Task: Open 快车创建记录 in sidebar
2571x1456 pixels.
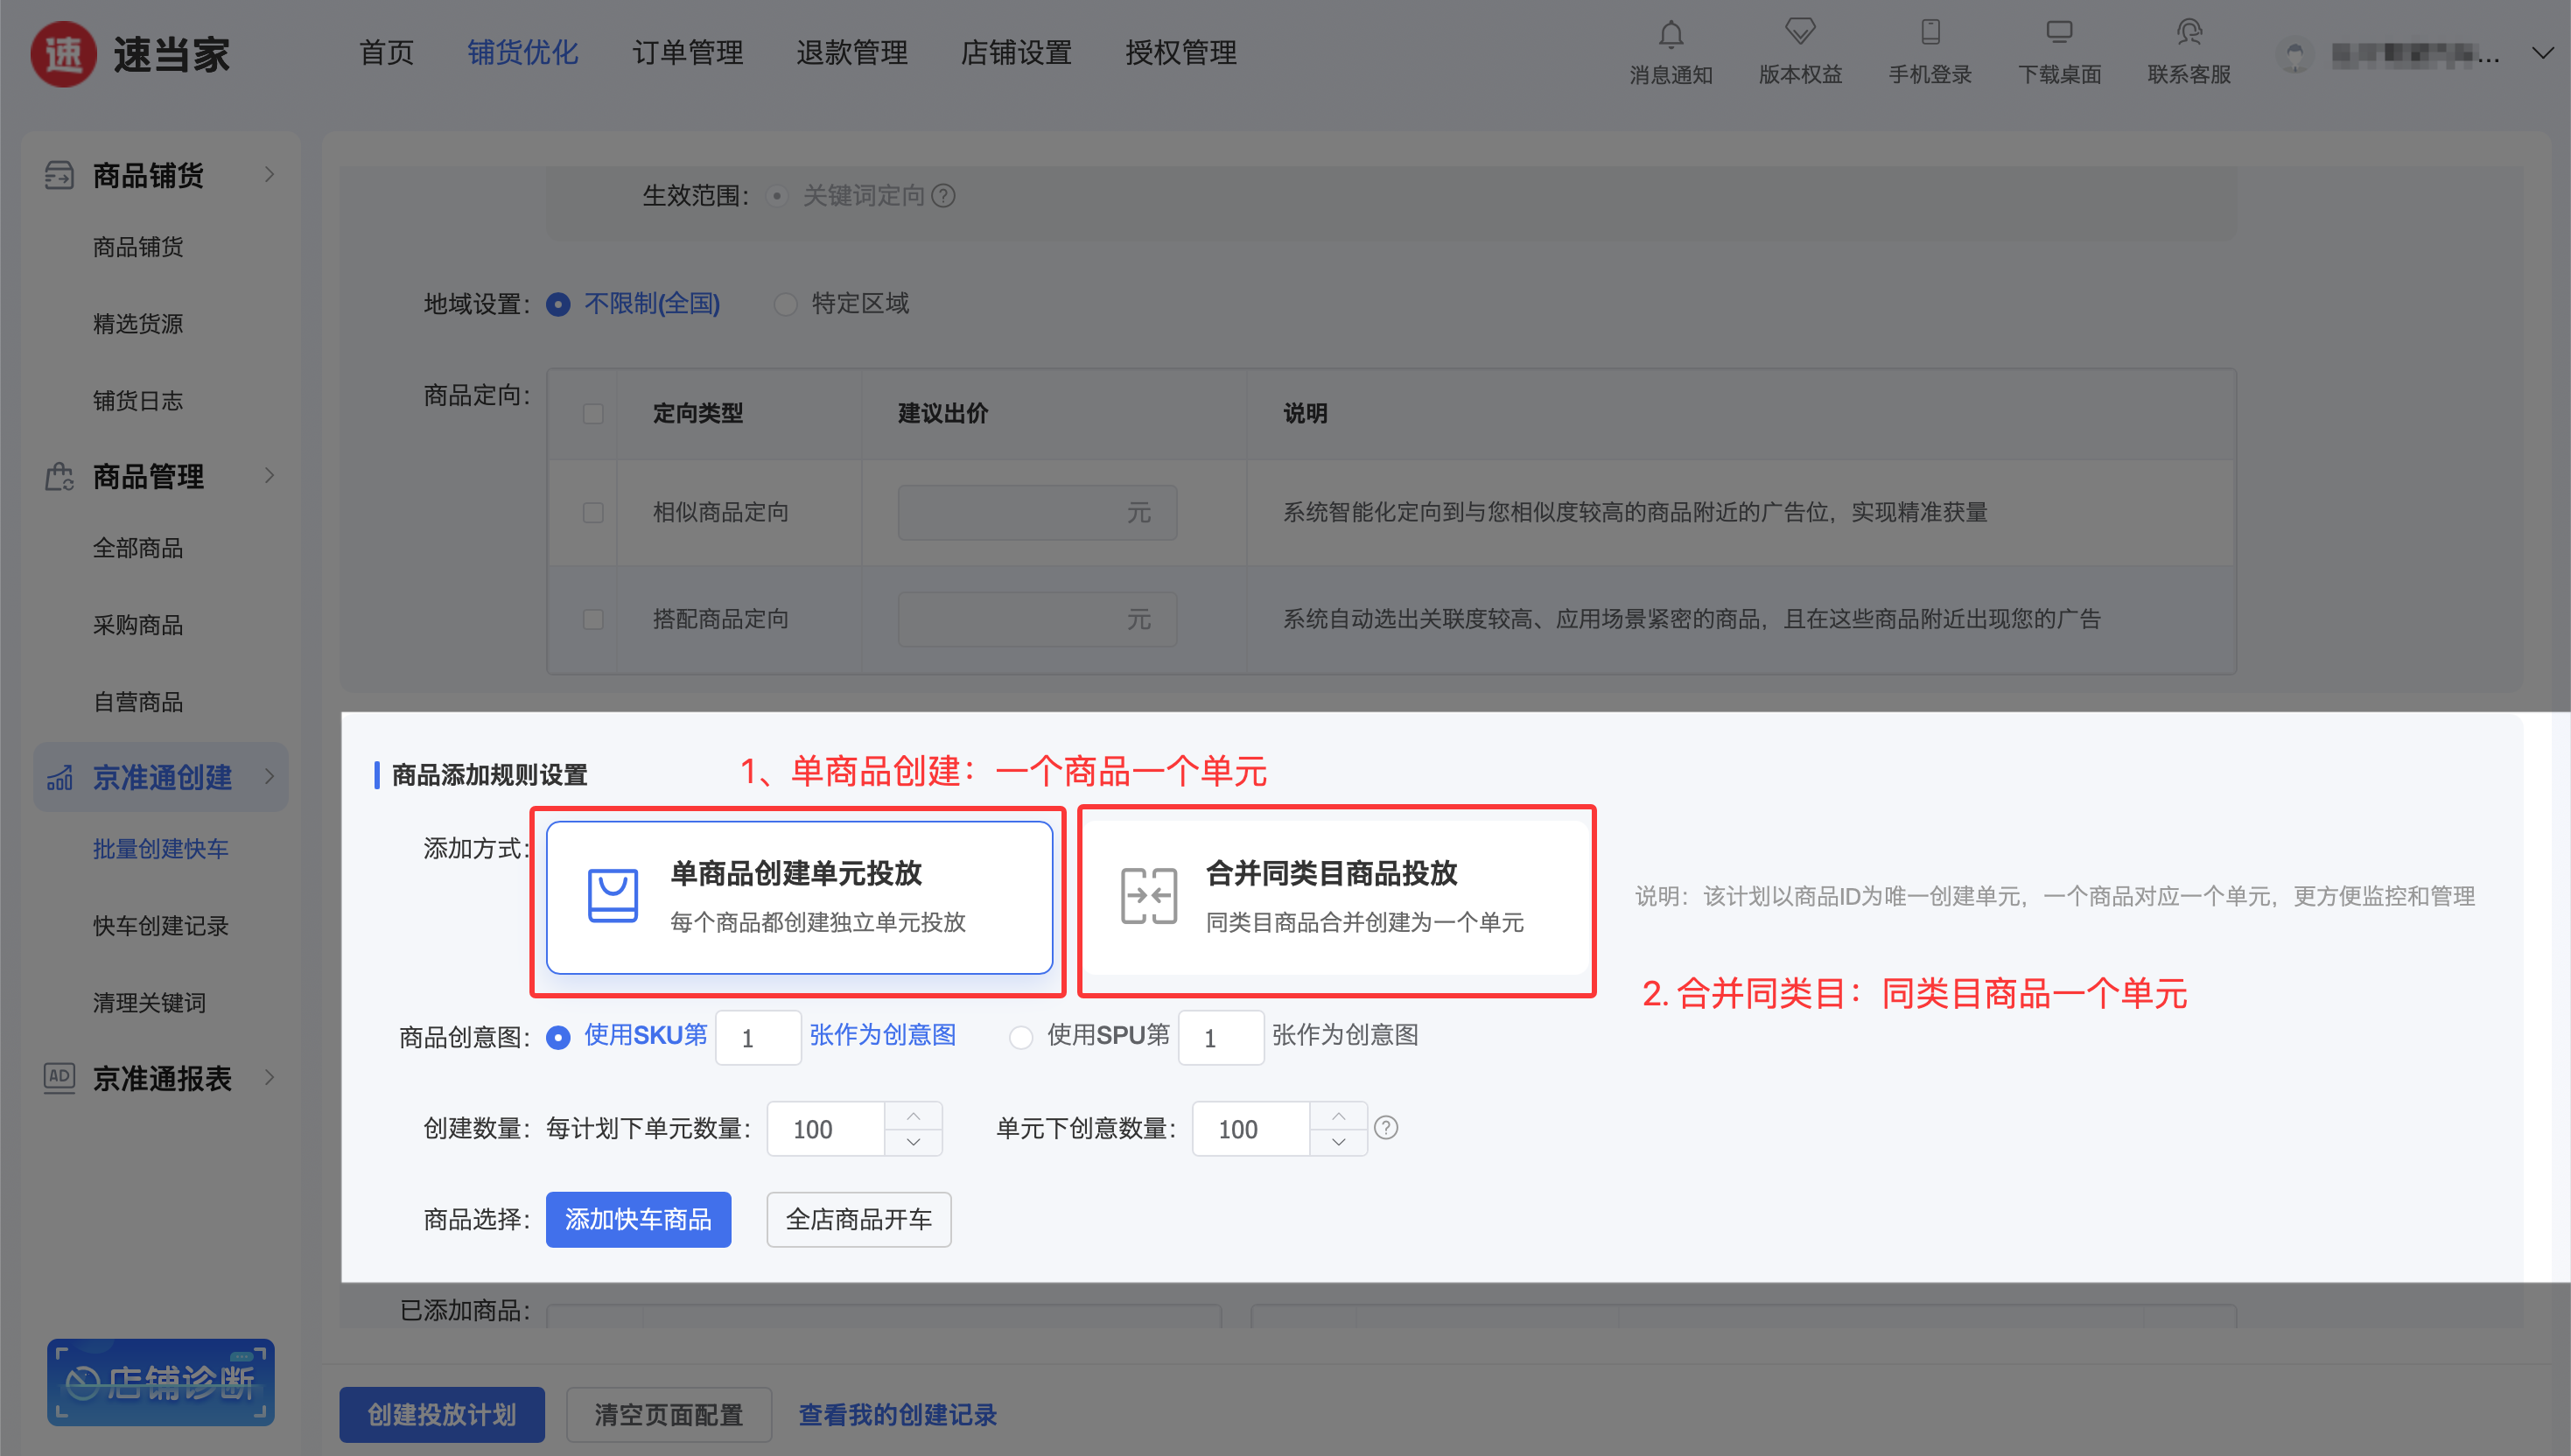Action: pos(160,926)
